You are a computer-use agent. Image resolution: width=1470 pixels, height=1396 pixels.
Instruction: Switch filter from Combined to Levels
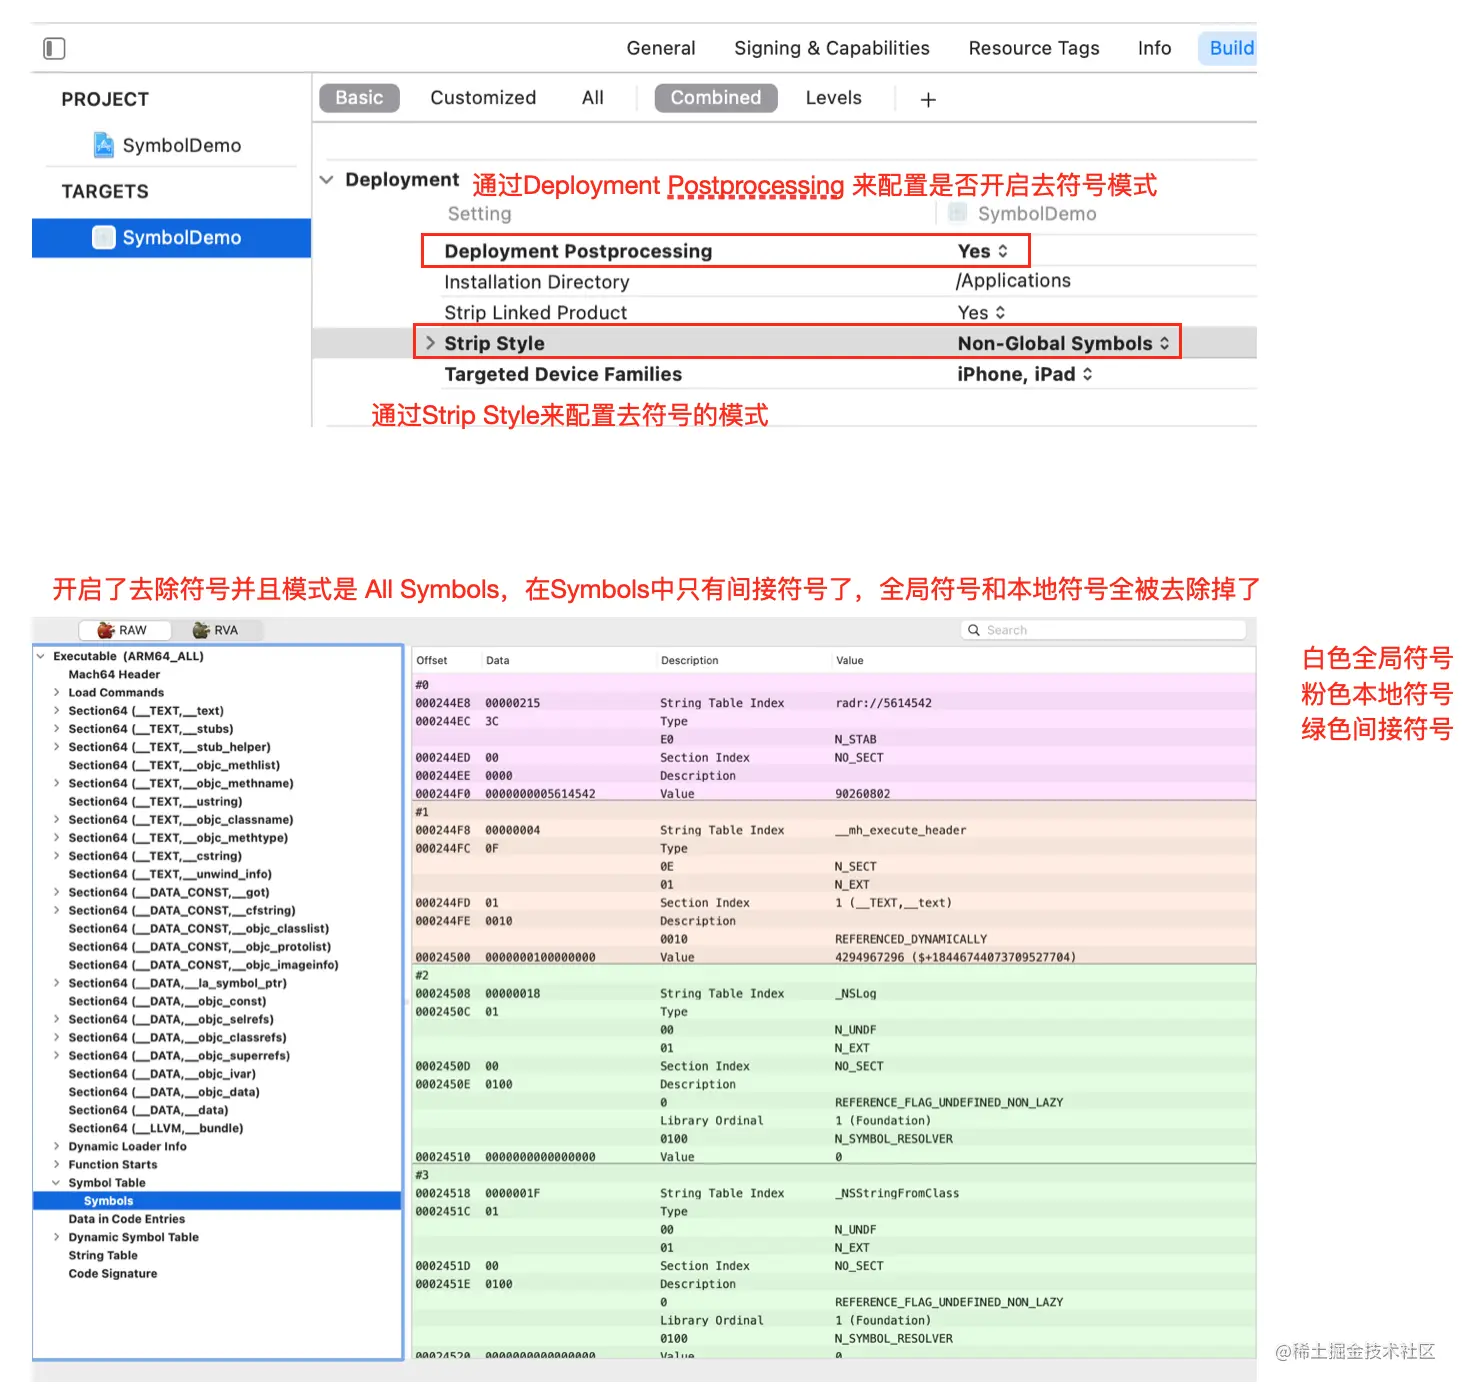pyautogui.click(x=833, y=97)
